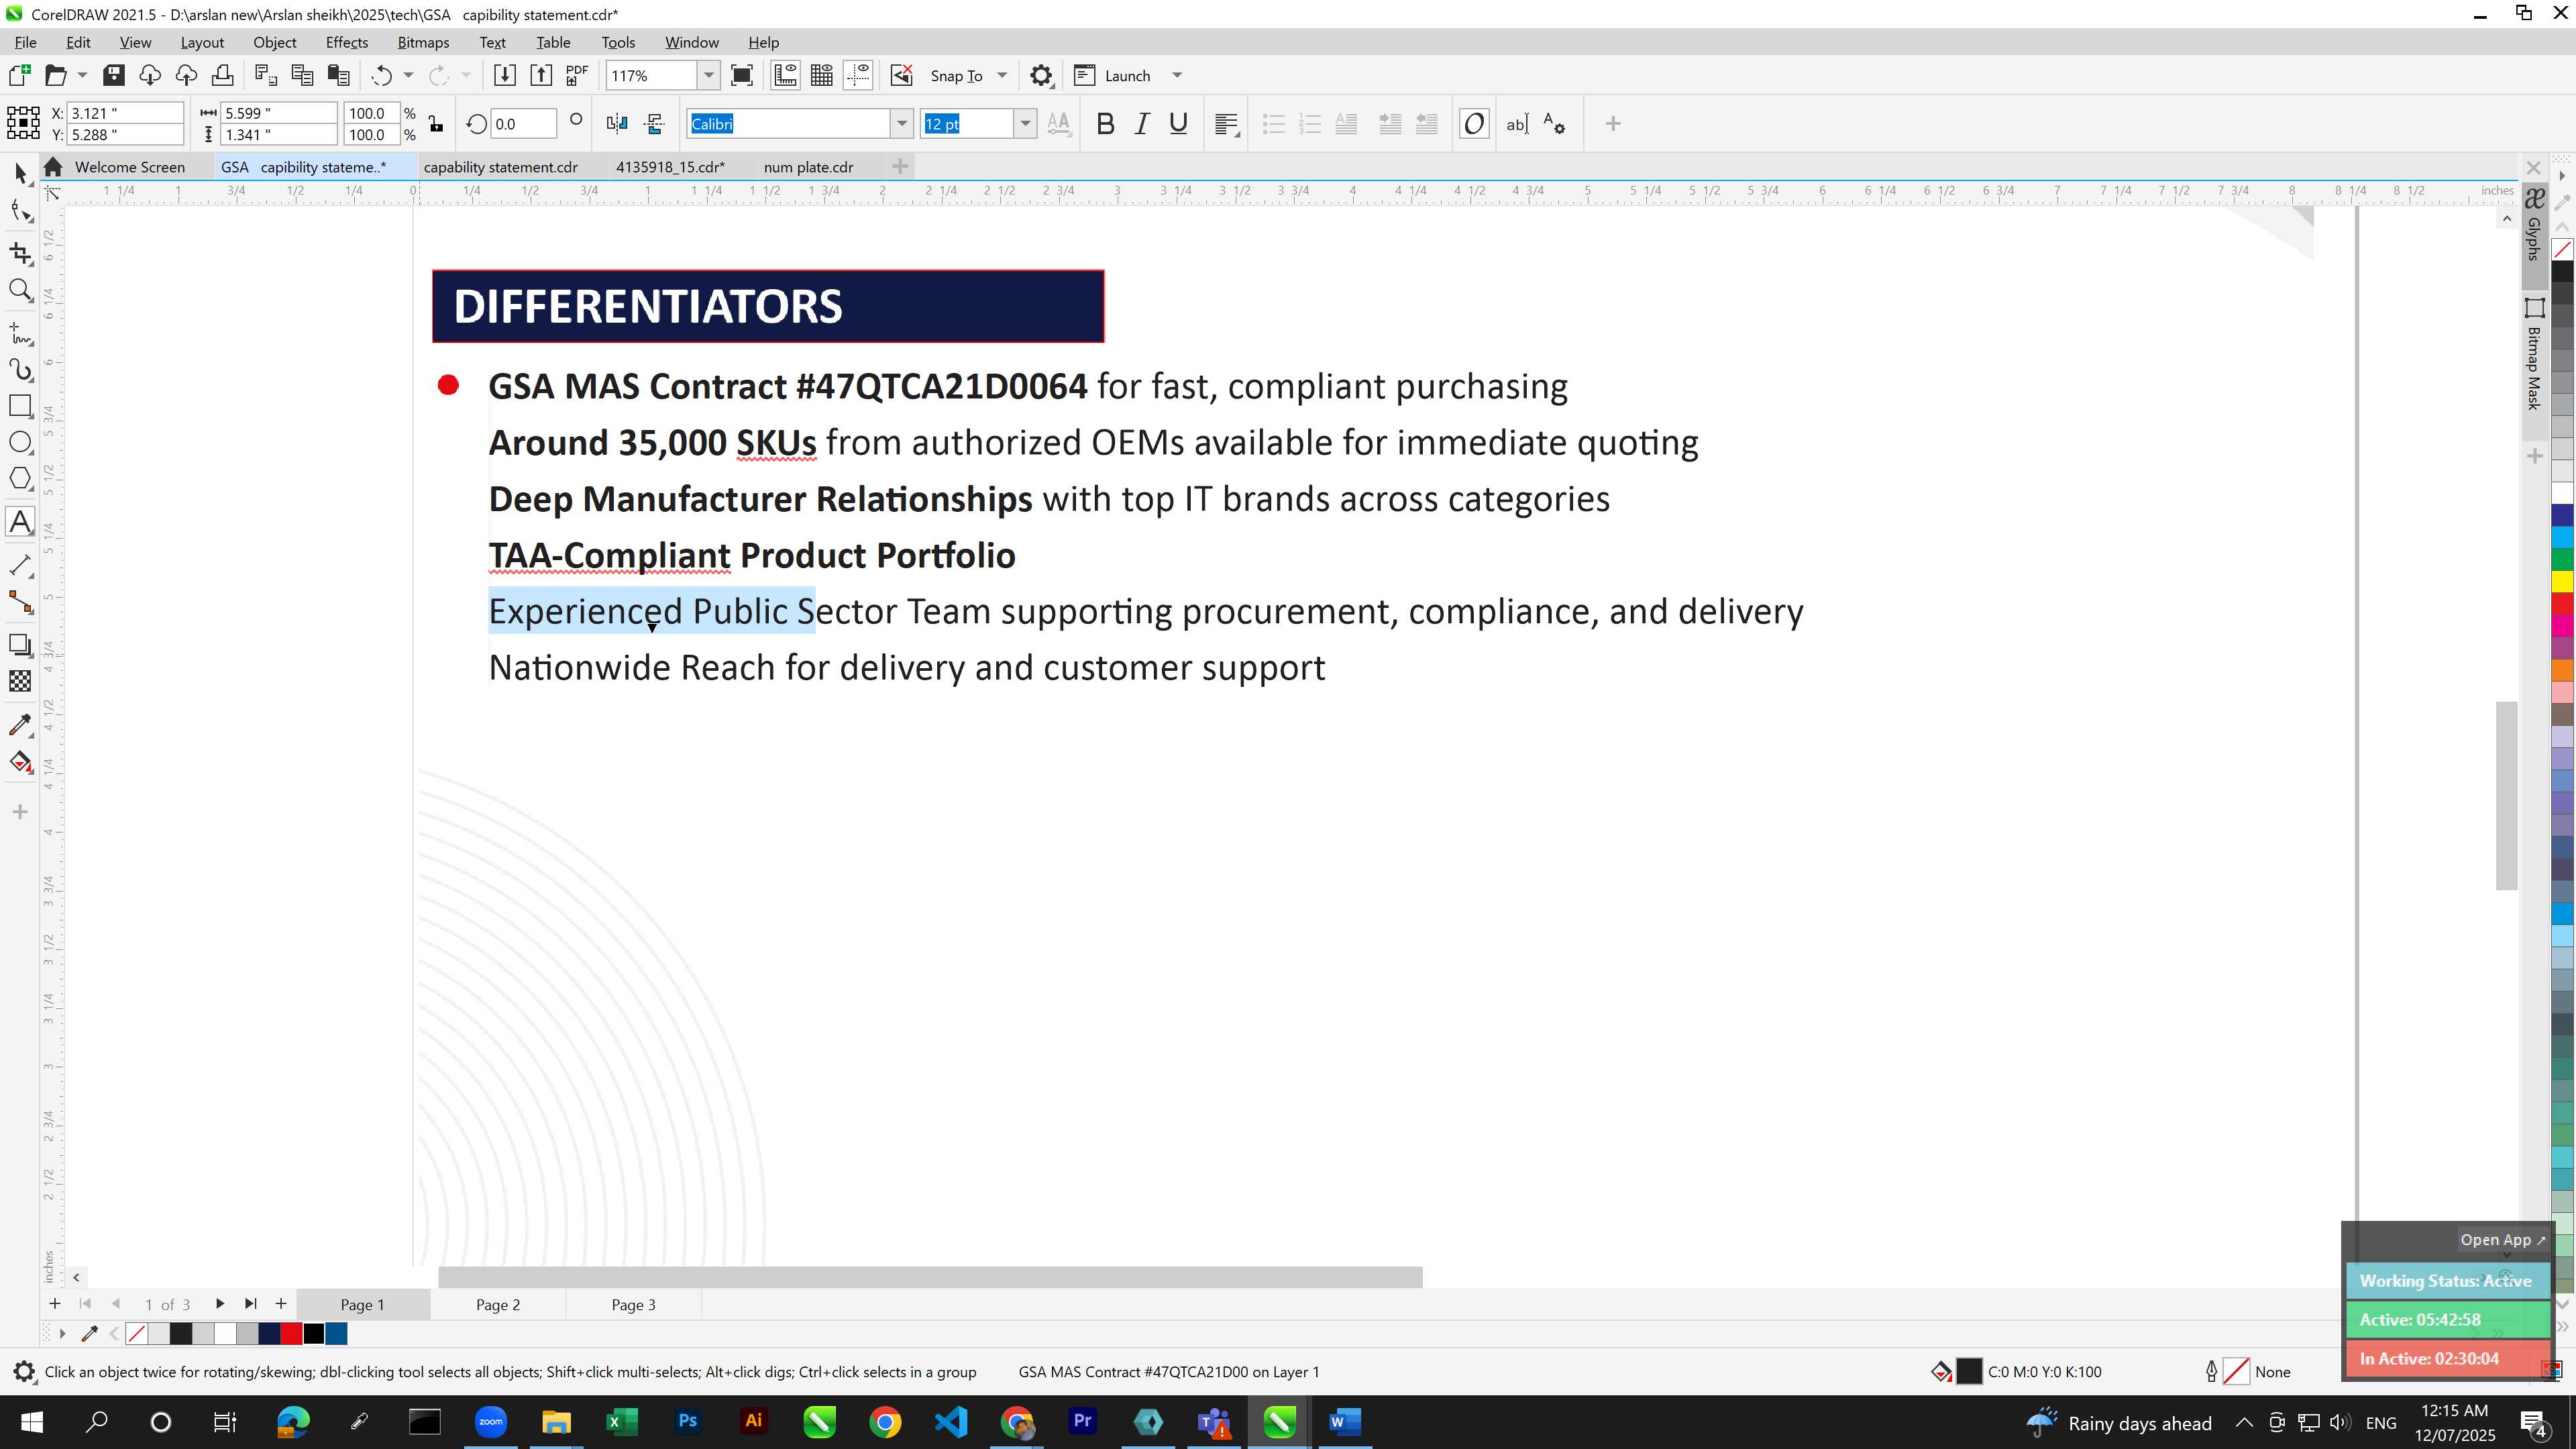The height and width of the screenshot is (1449, 2576).
Task: Open the zoom level dropdown
Action: click(x=709, y=76)
